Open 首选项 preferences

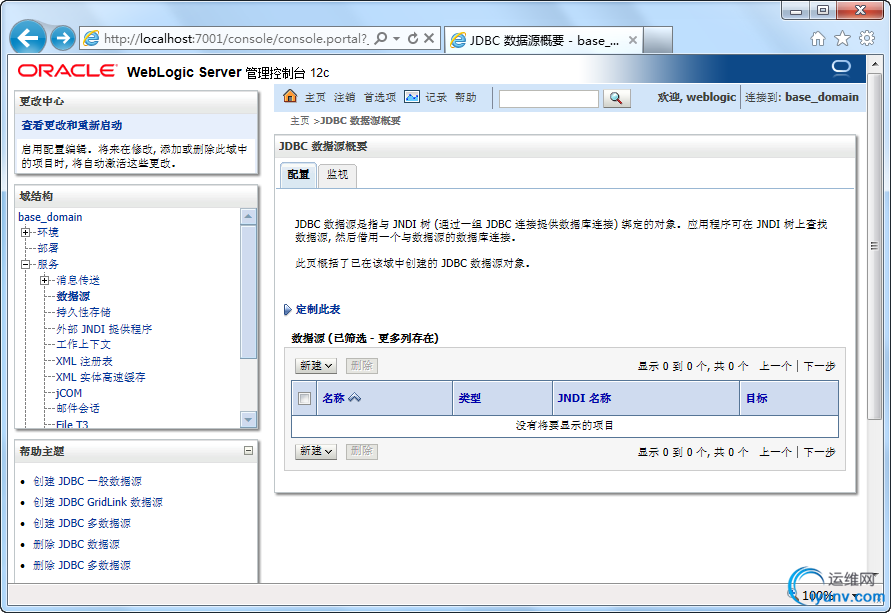(x=380, y=97)
